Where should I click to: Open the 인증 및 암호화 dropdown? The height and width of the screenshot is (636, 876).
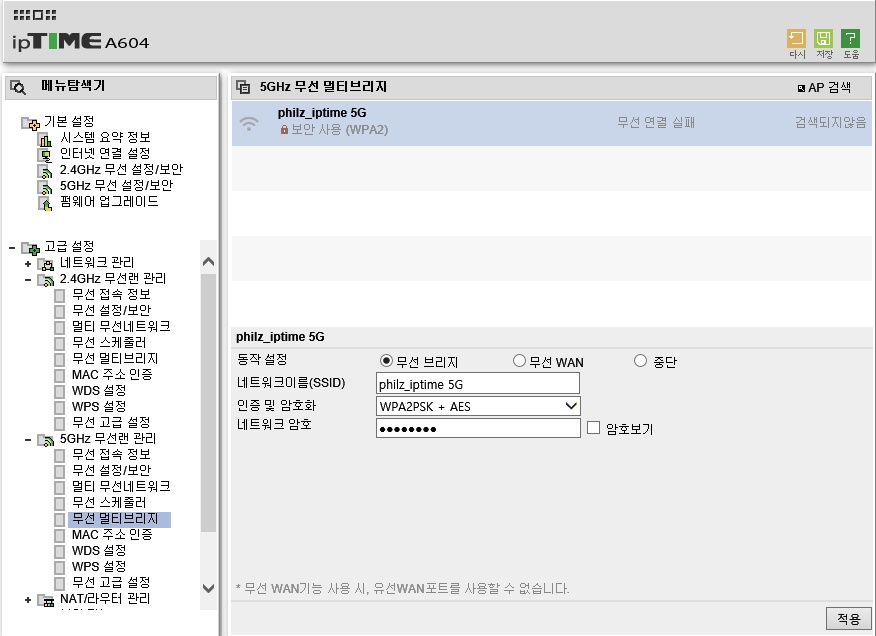(x=478, y=406)
